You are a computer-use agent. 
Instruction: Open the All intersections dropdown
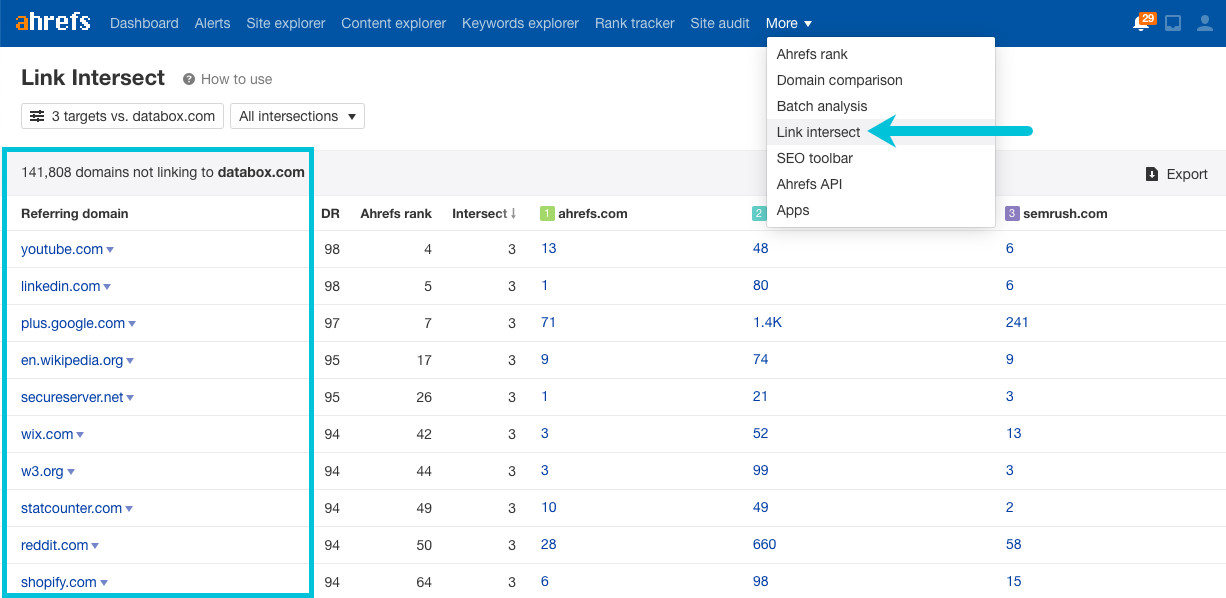[297, 116]
